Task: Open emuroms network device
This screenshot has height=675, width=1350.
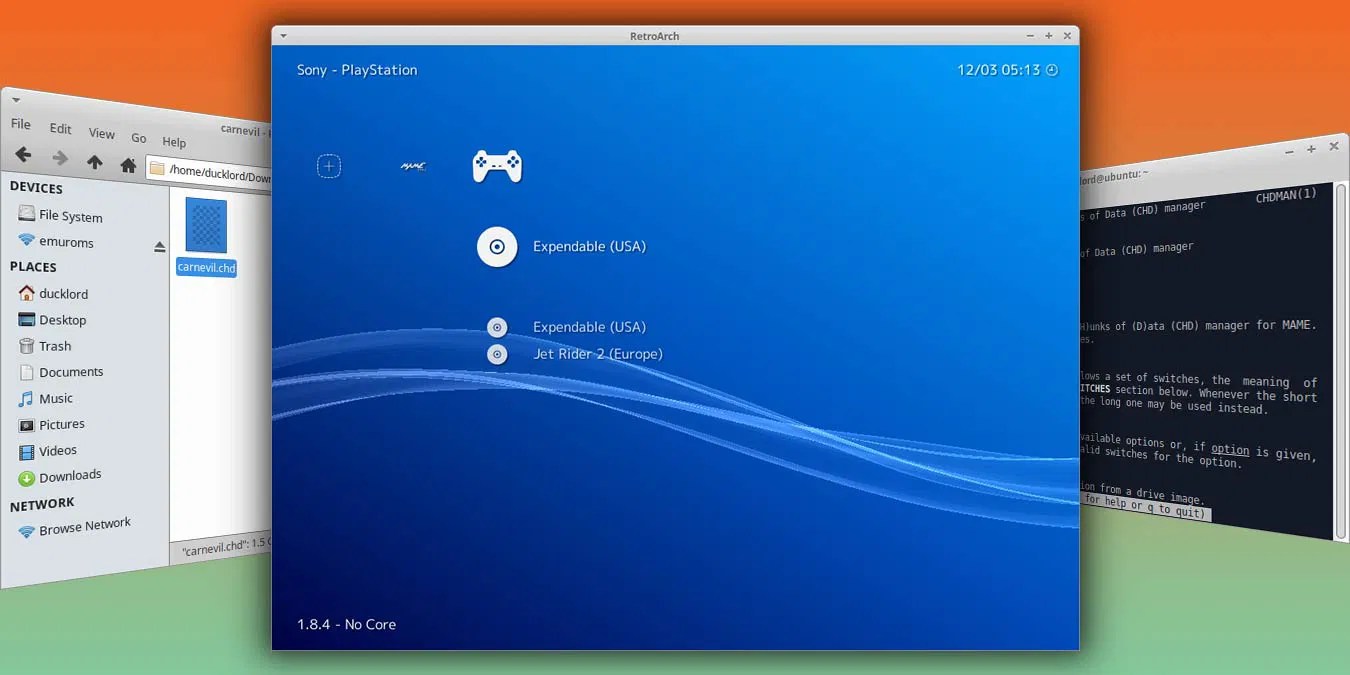Action: pos(57,241)
